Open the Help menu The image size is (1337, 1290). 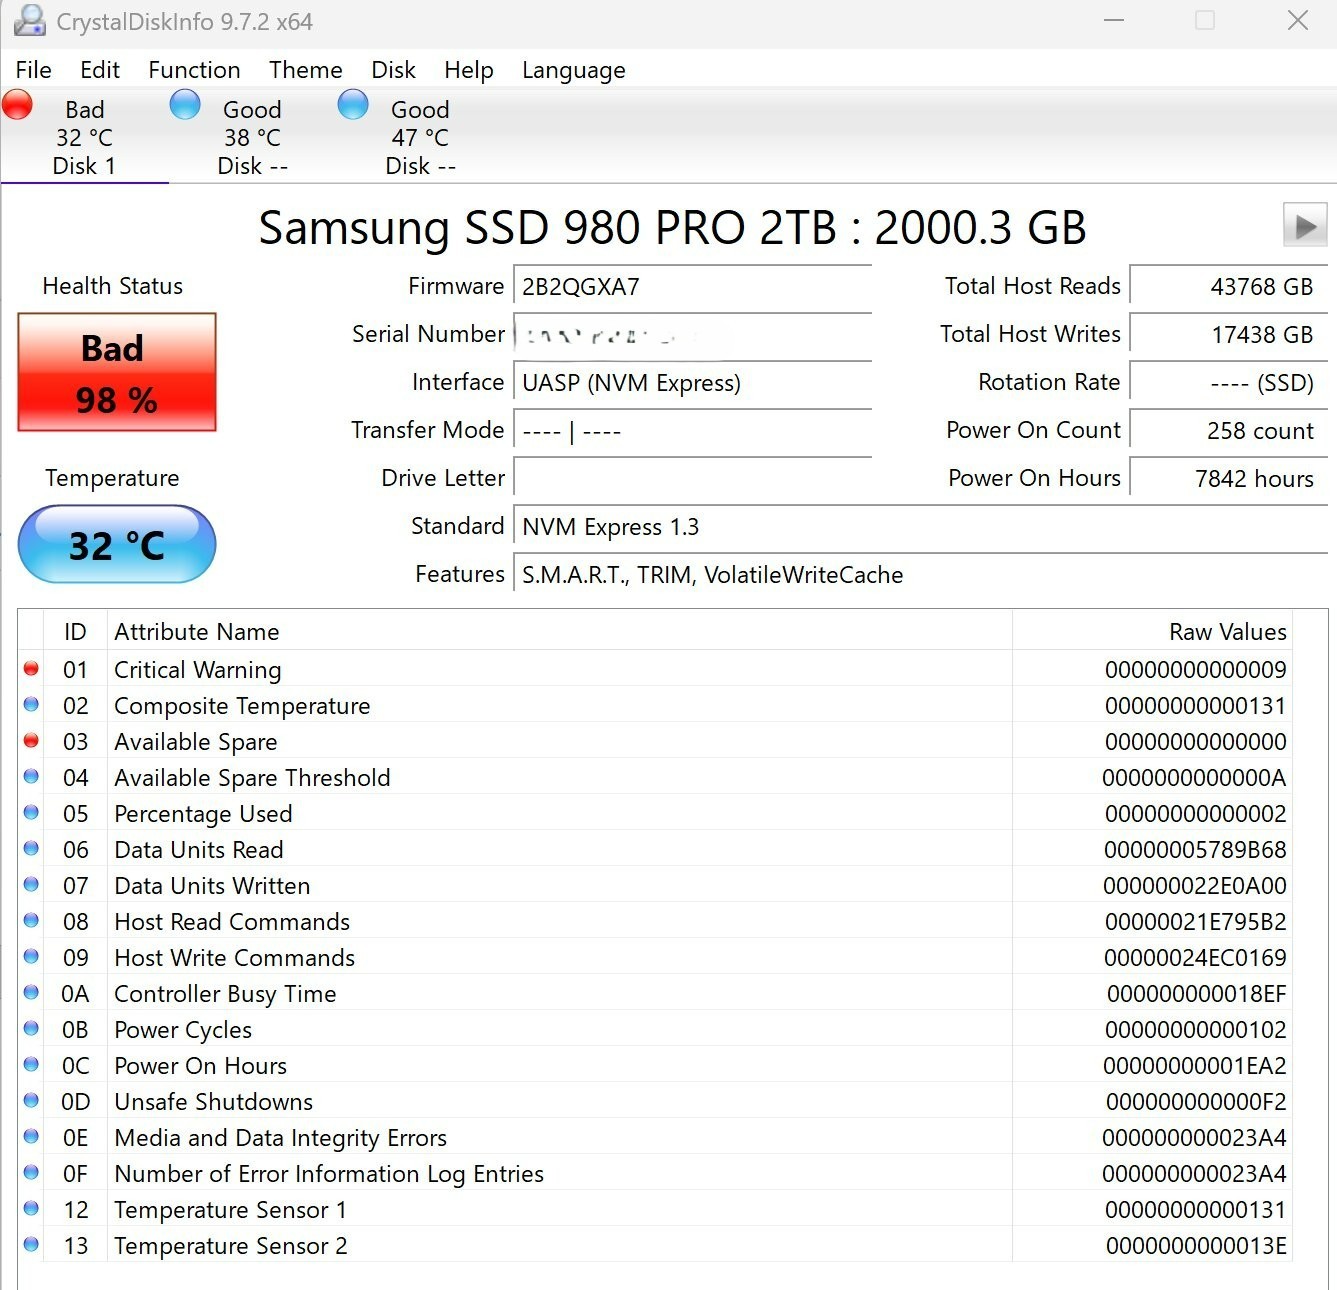[468, 70]
